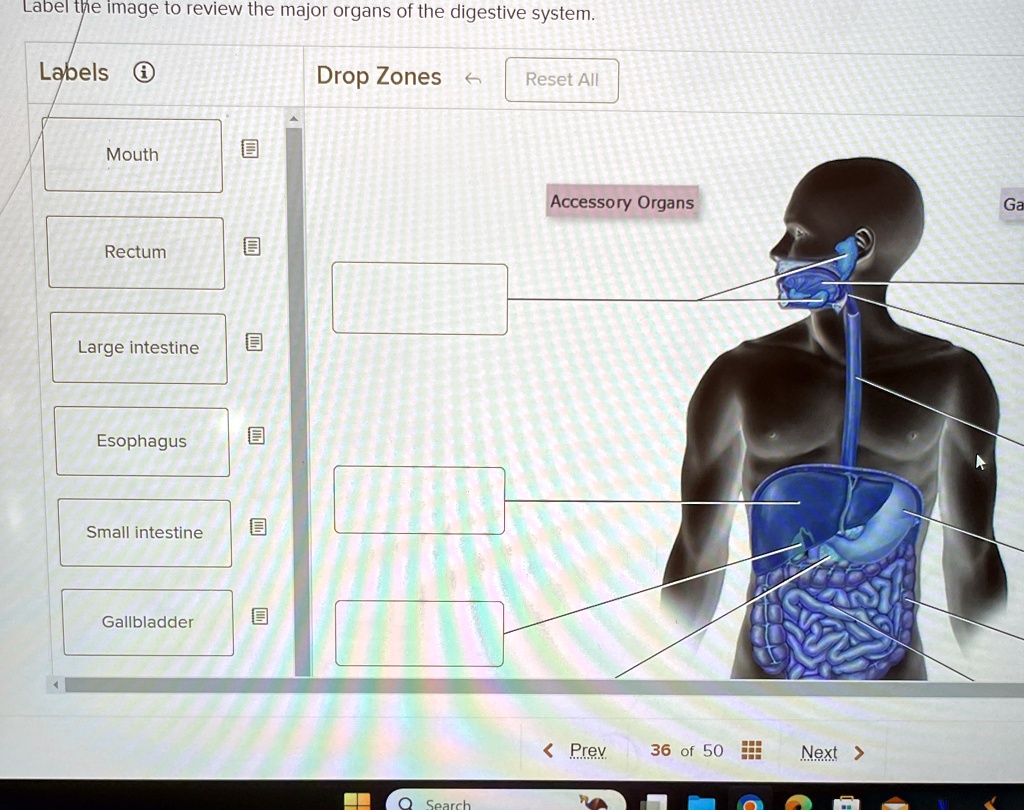1024x810 pixels.
Task: Select the Esophagus label tile
Action: coord(141,440)
